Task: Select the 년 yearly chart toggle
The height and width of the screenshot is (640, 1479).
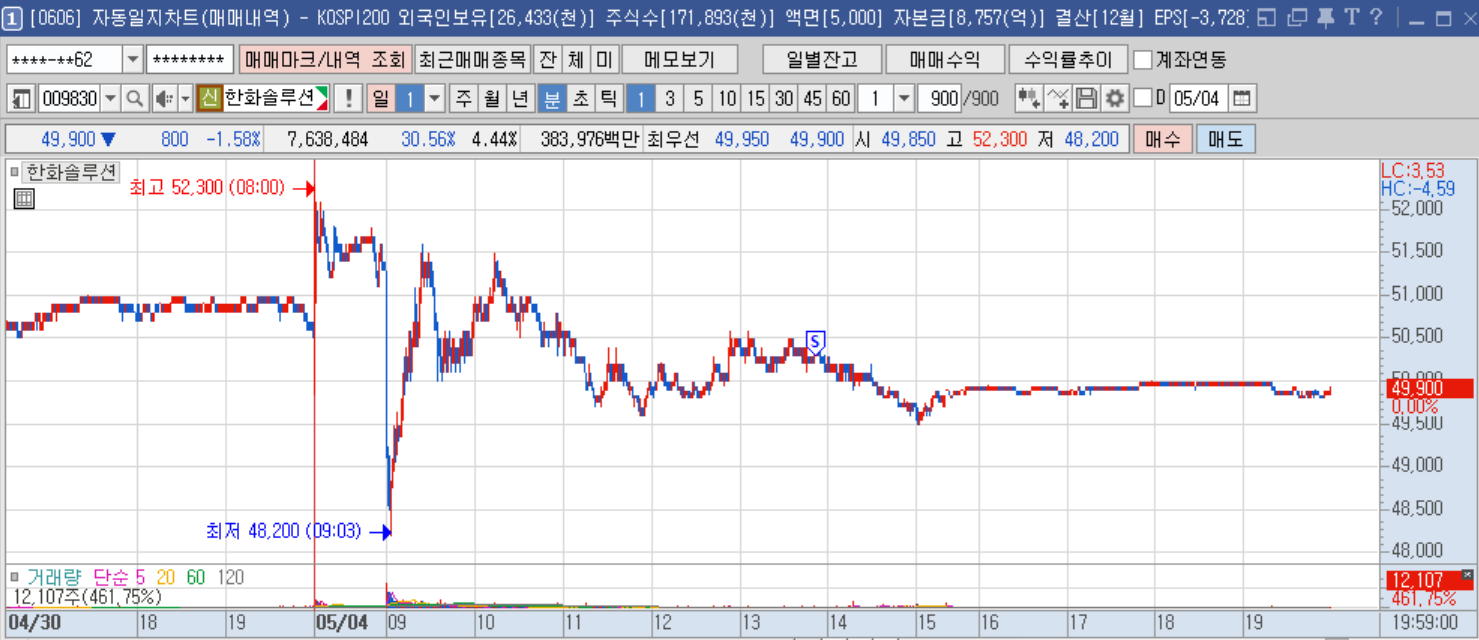Action: pos(520,99)
